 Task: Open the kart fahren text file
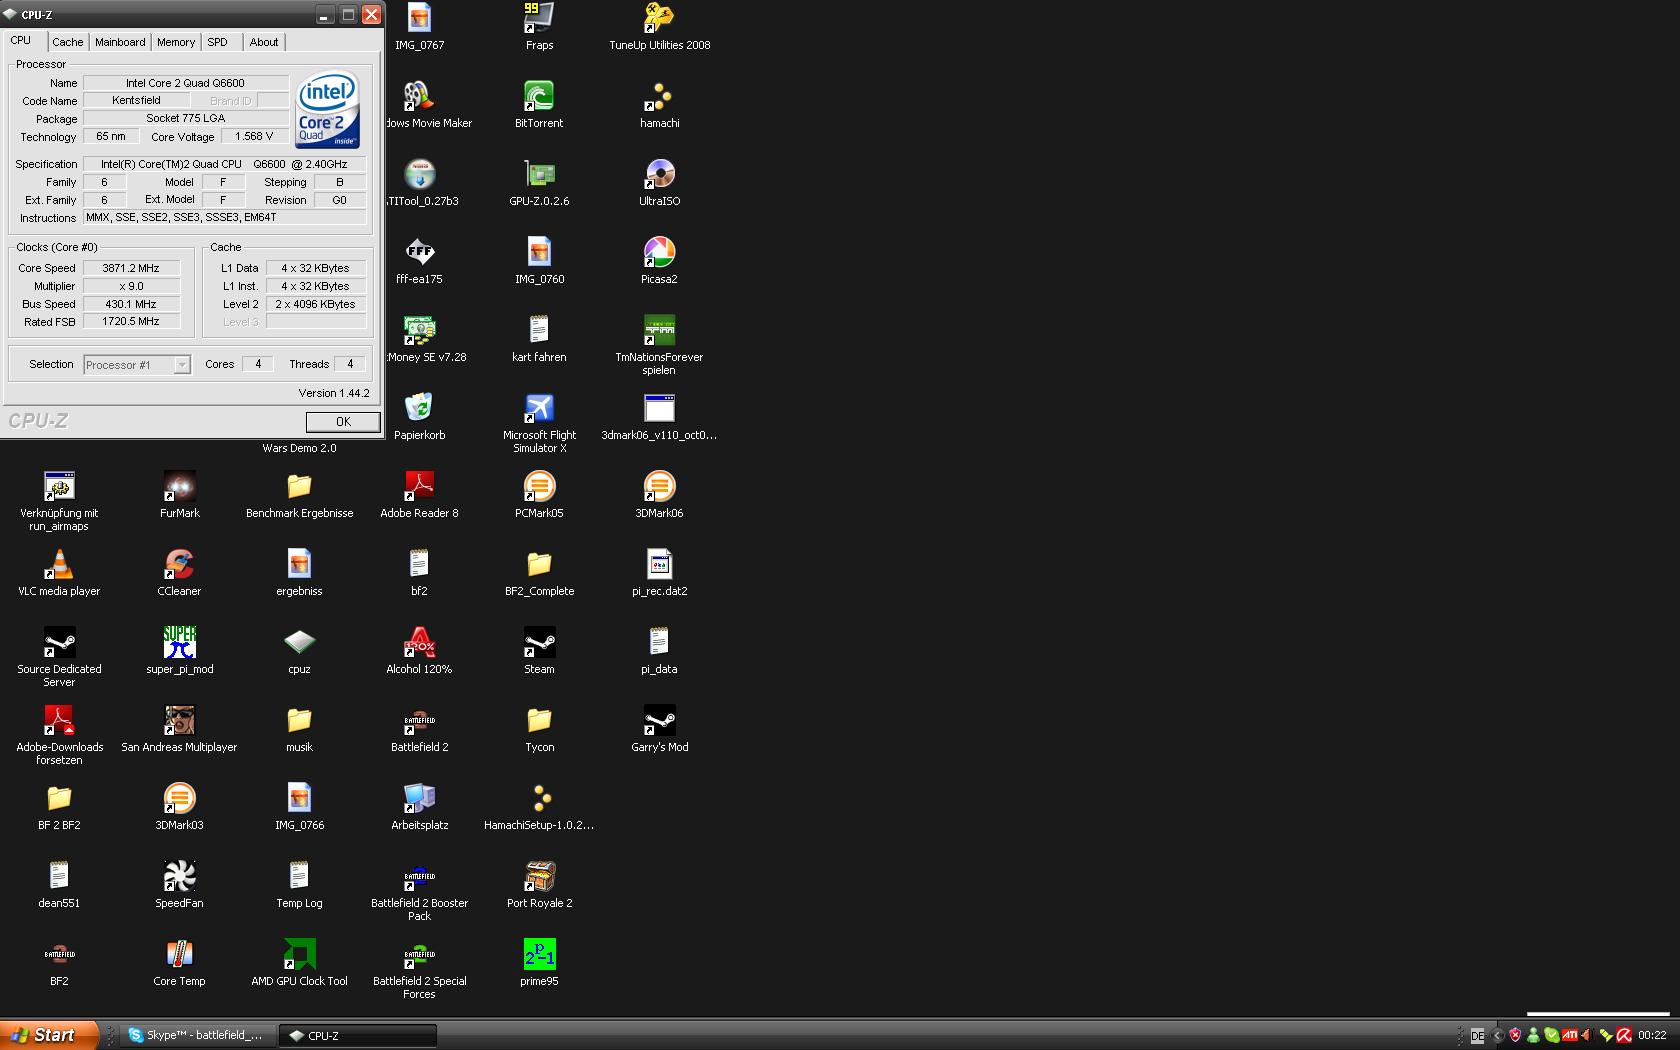point(539,339)
